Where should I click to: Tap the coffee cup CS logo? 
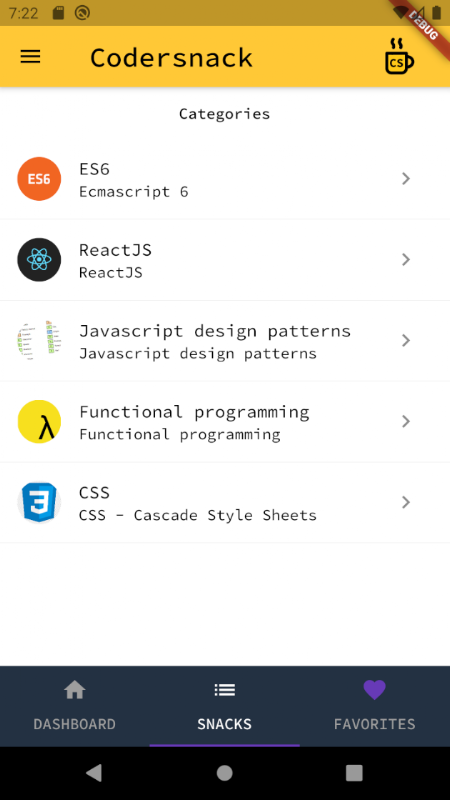pyautogui.click(x=399, y=56)
